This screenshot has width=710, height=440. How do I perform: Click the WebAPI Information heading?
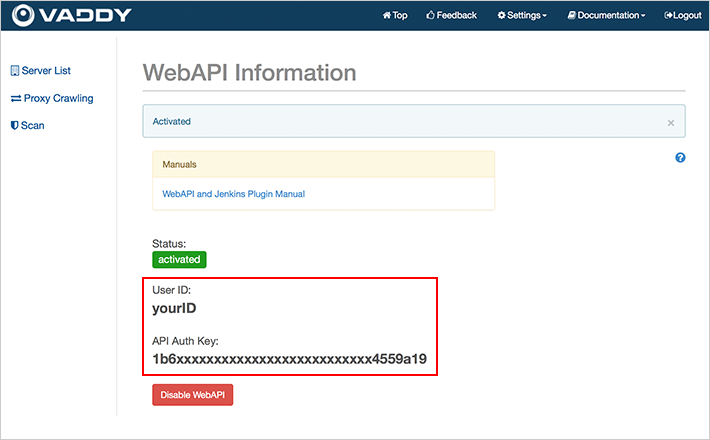click(249, 73)
